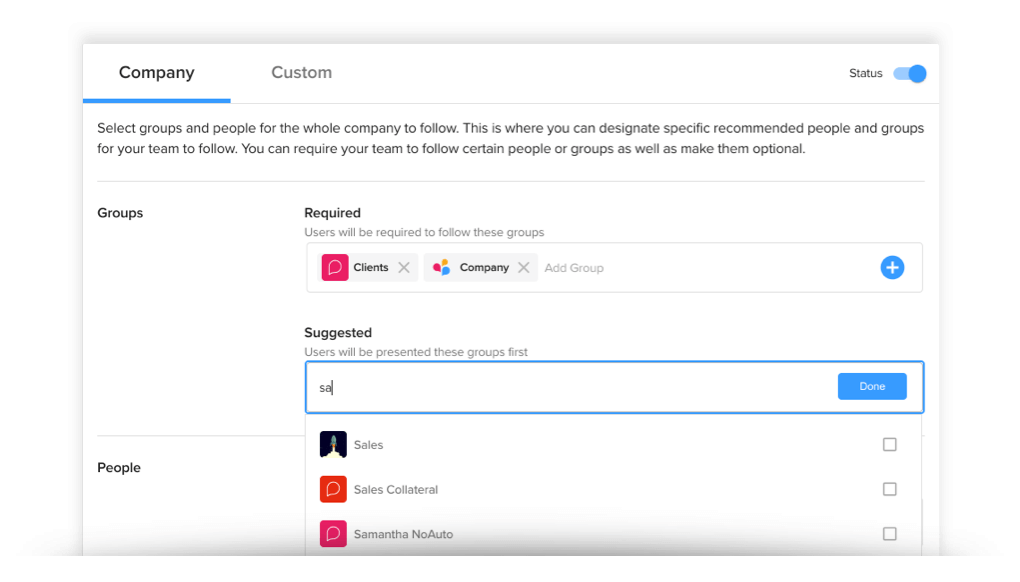
Task: Click the pink Clients group icon
Action: (x=334, y=267)
